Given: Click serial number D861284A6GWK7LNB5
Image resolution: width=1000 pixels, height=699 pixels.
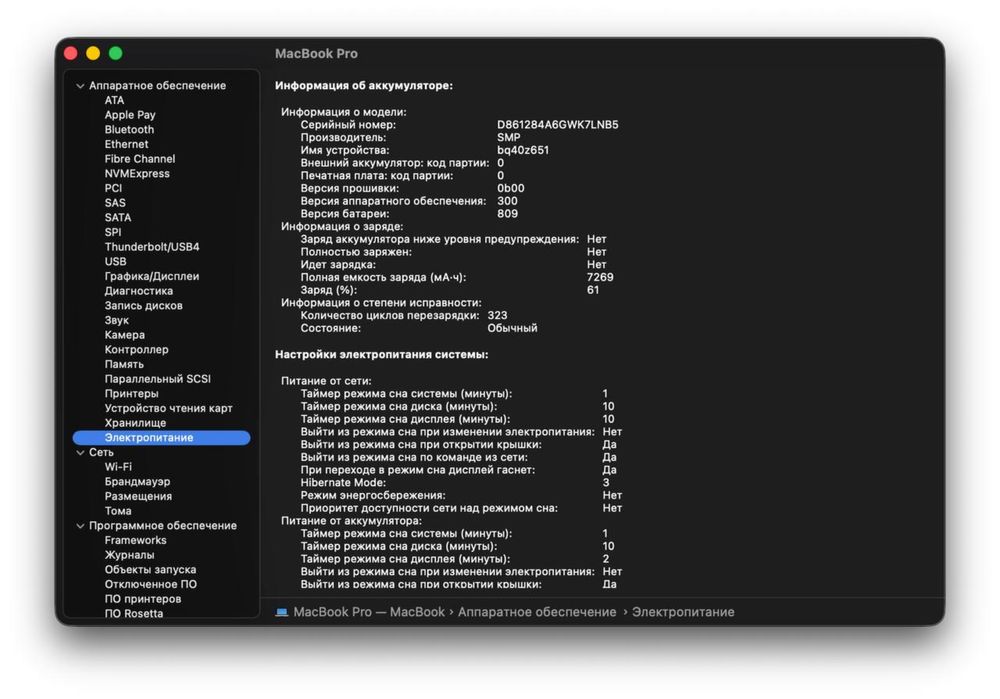Looking at the screenshot, I should pyautogui.click(x=557, y=124).
